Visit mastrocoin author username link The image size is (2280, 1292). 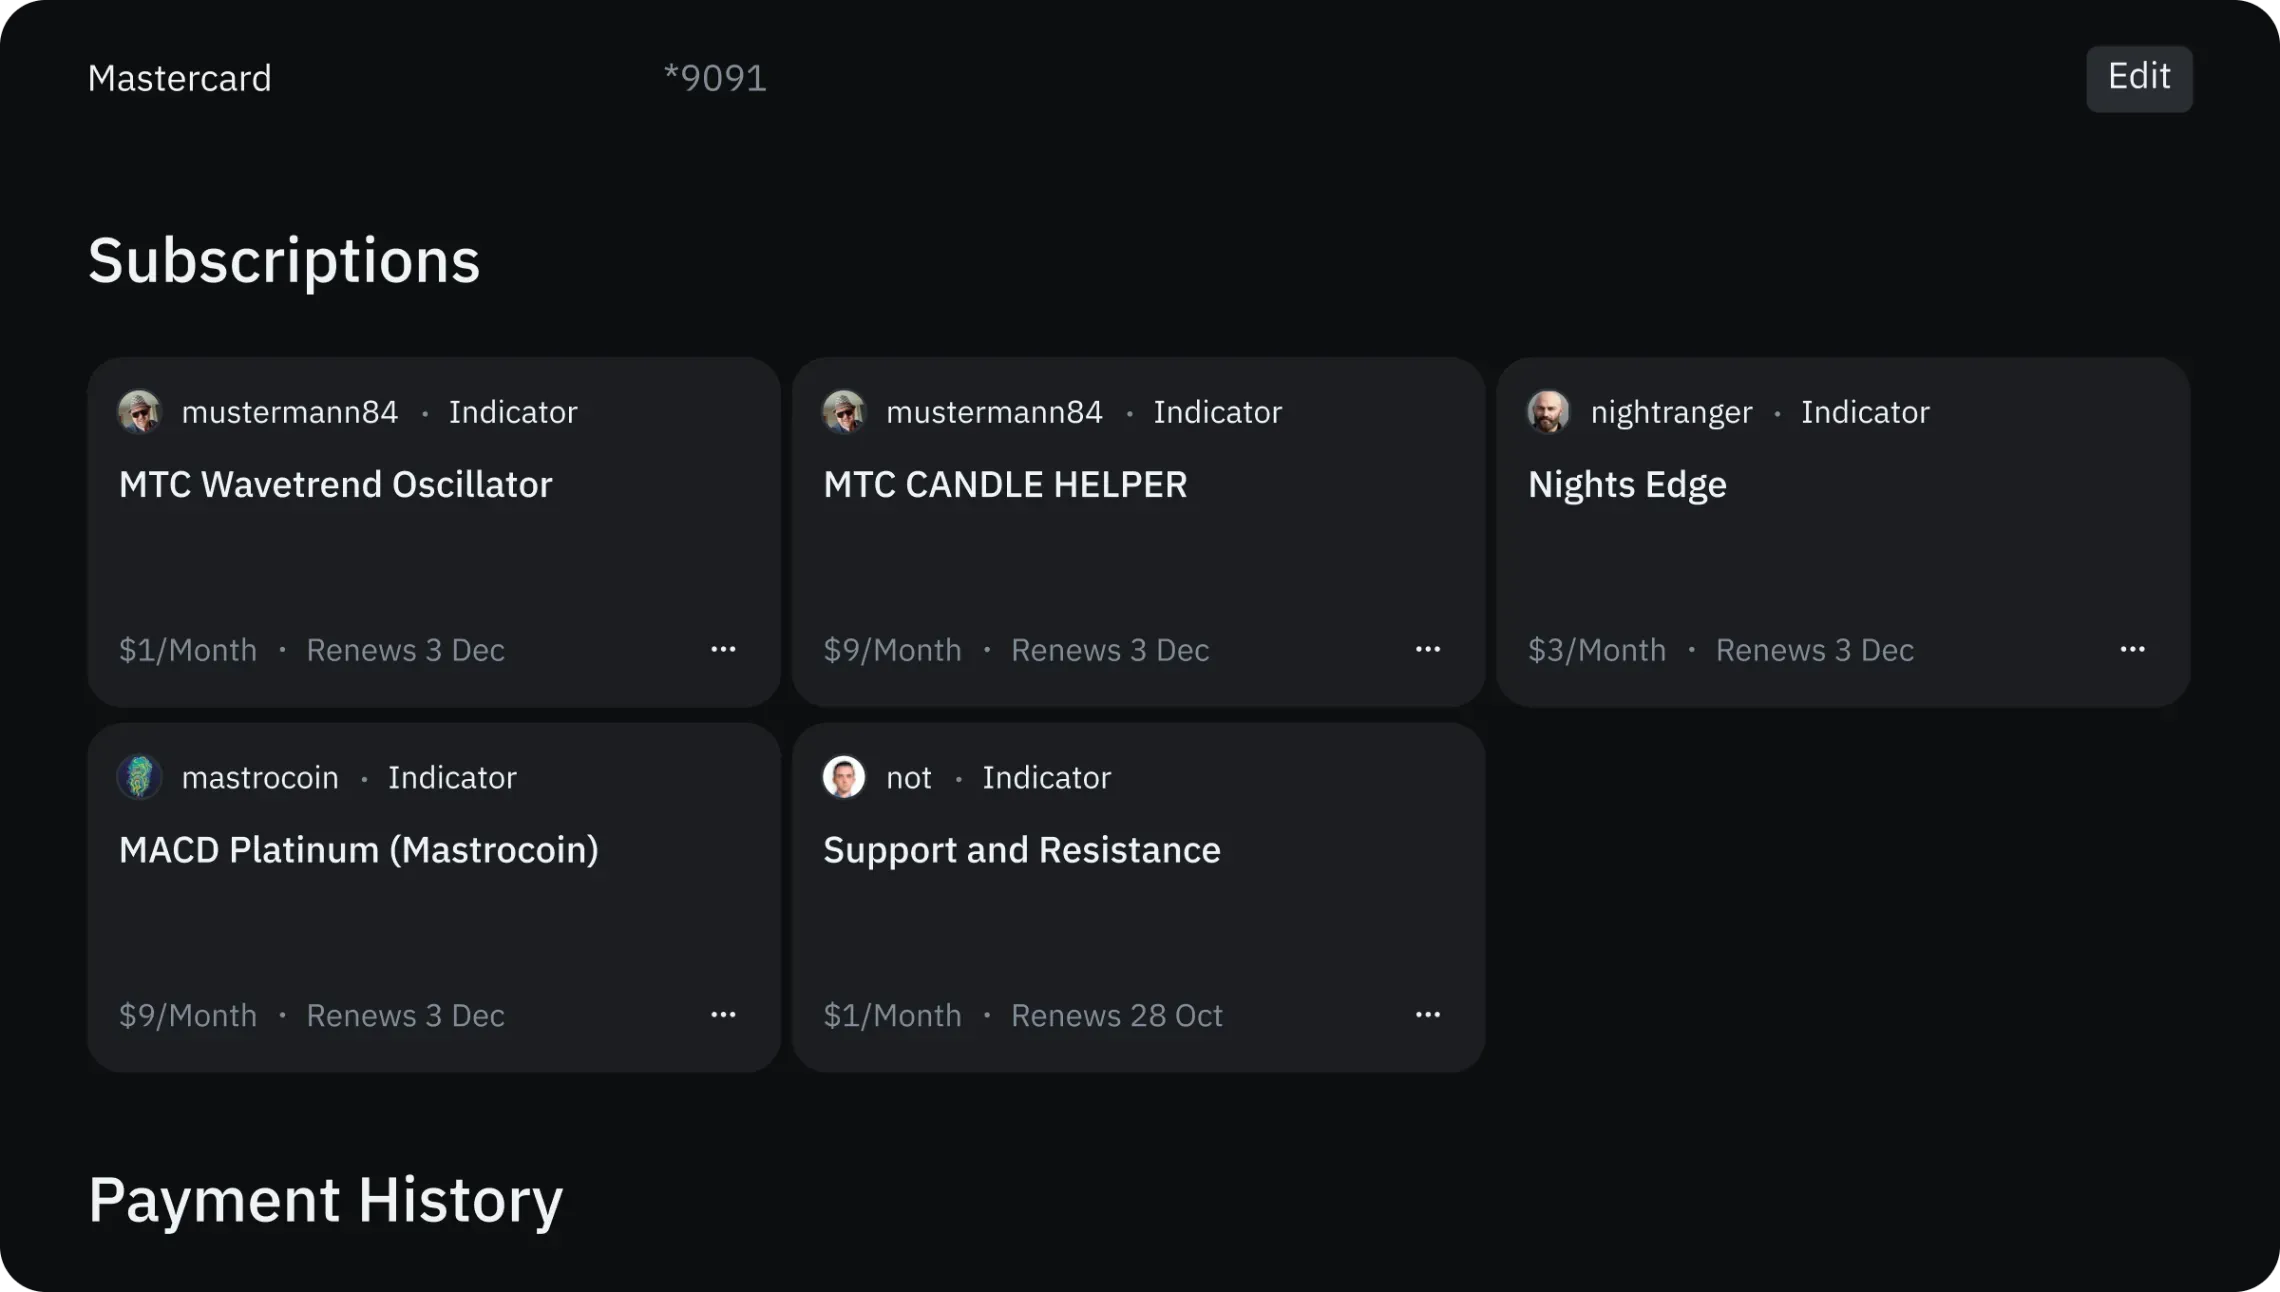coord(260,777)
